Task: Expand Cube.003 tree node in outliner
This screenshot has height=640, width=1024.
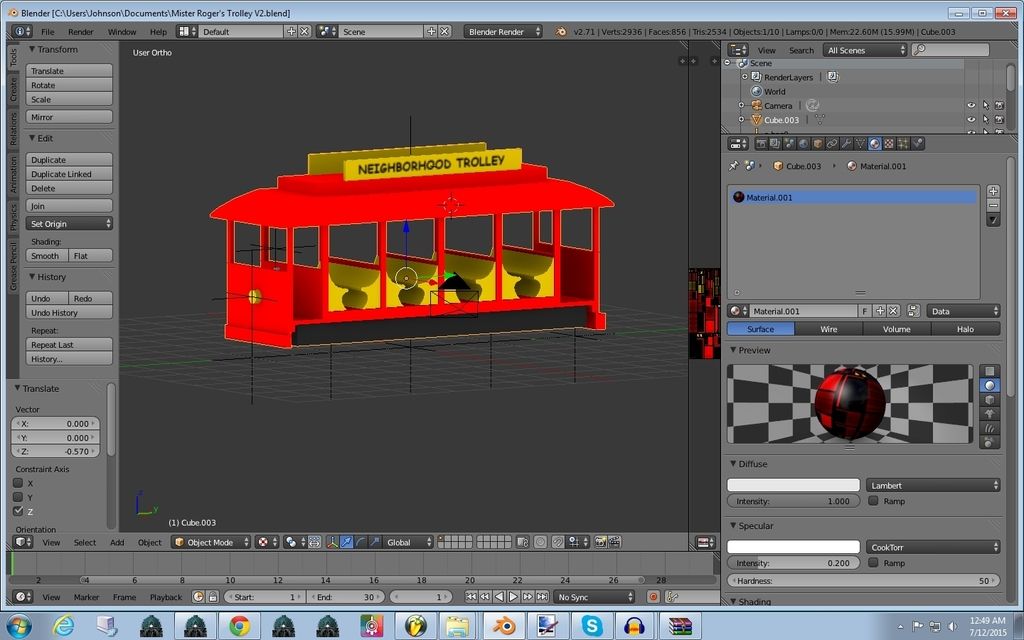Action: coord(741,120)
